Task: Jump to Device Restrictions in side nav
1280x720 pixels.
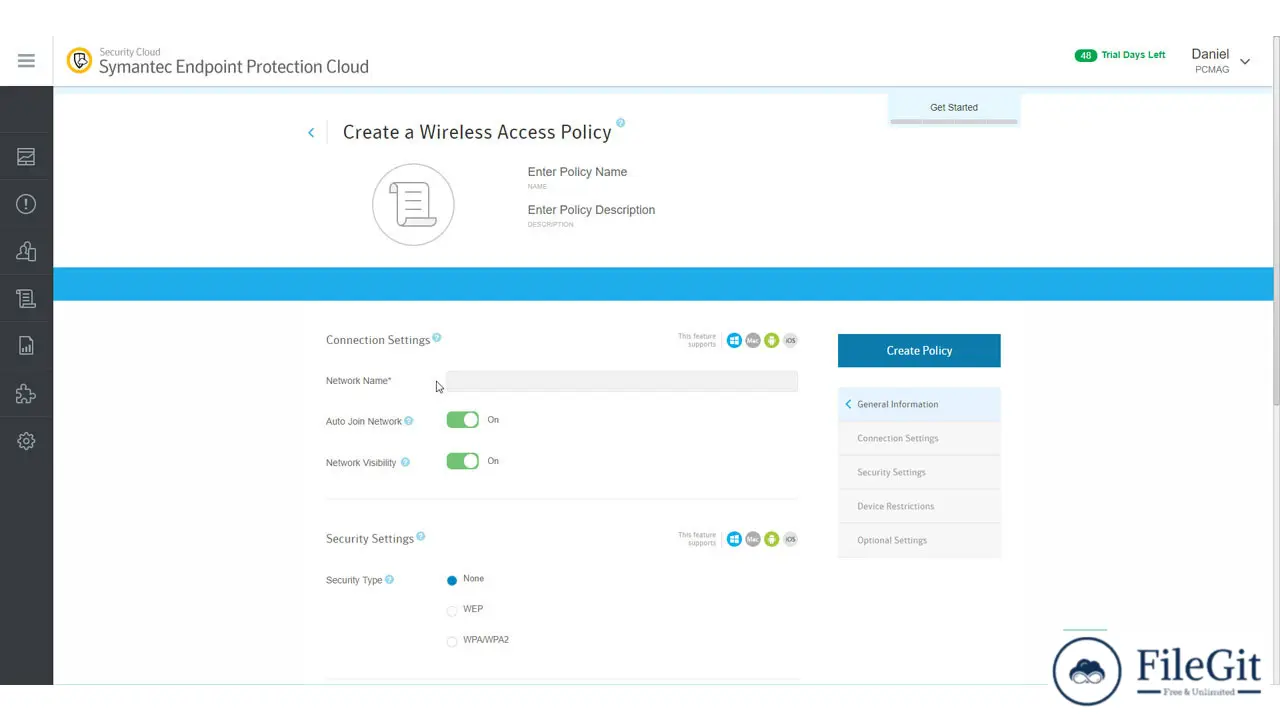Action: click(919, 506)
